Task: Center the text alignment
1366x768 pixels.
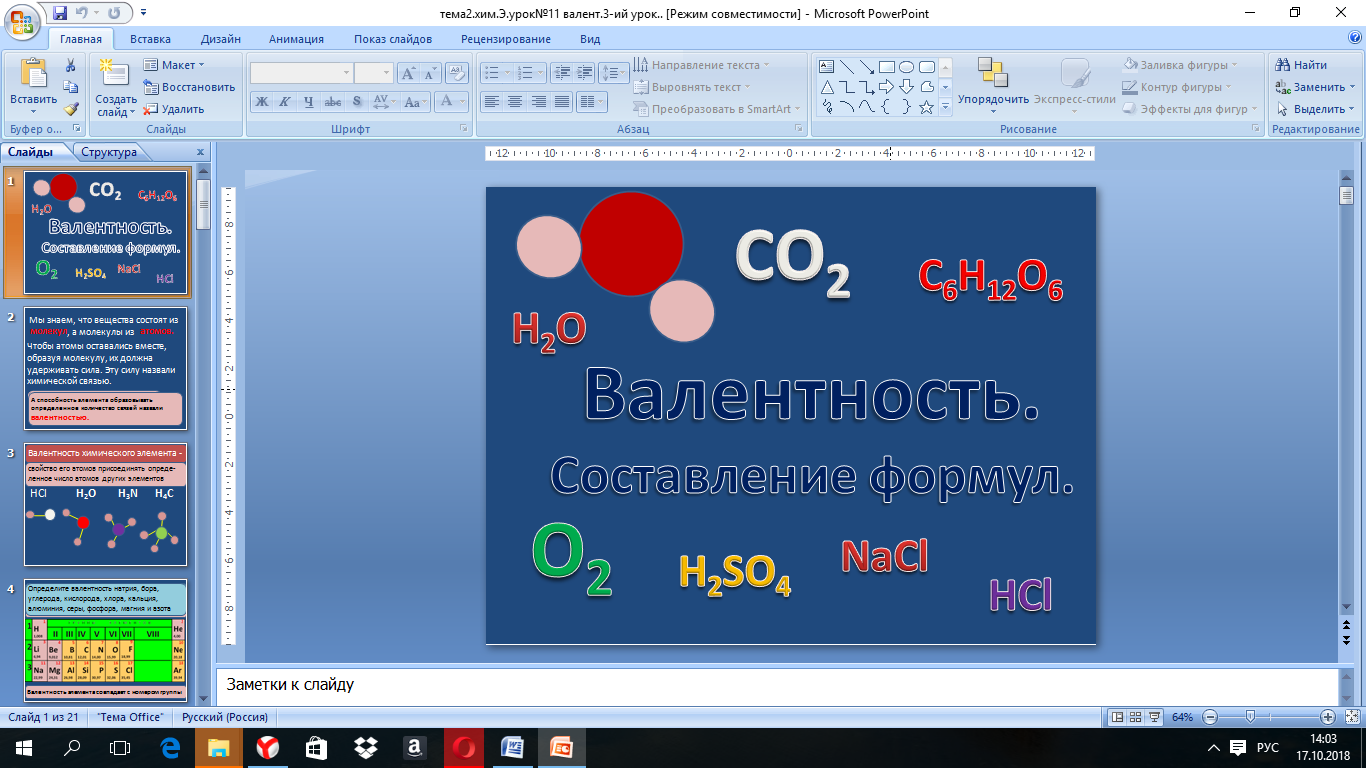Action: 515,101
